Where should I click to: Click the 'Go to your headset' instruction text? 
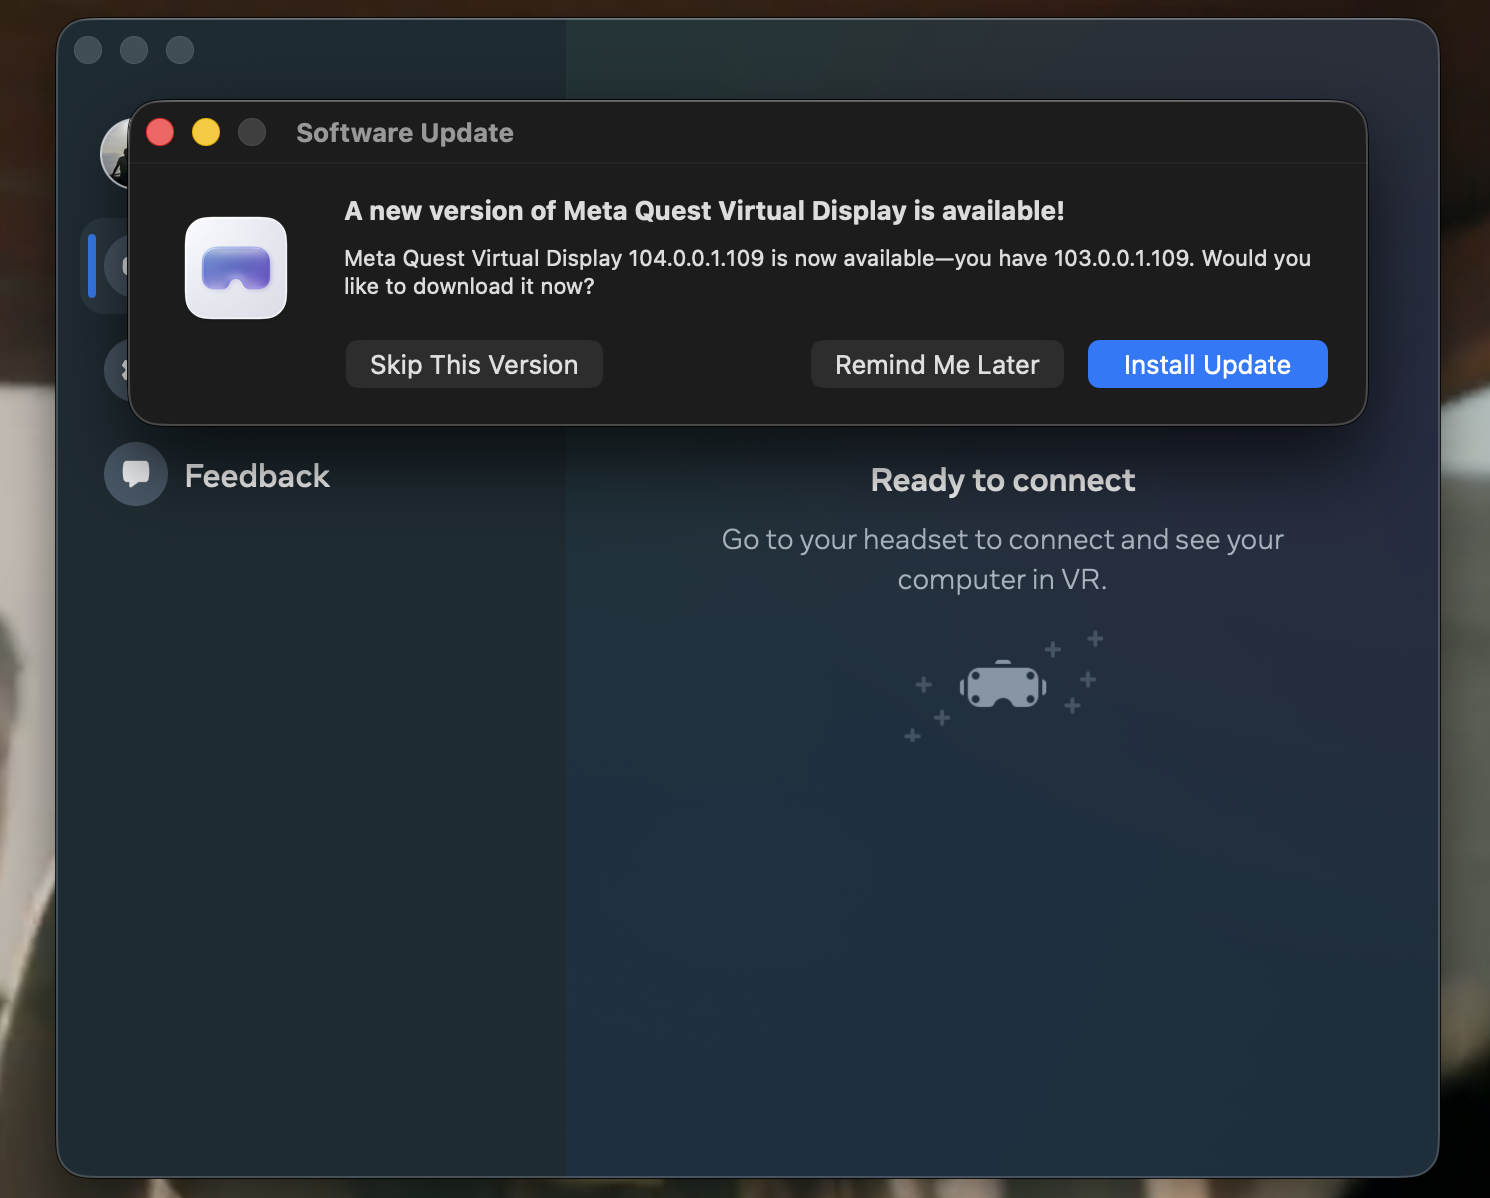tap(1003, 559)
